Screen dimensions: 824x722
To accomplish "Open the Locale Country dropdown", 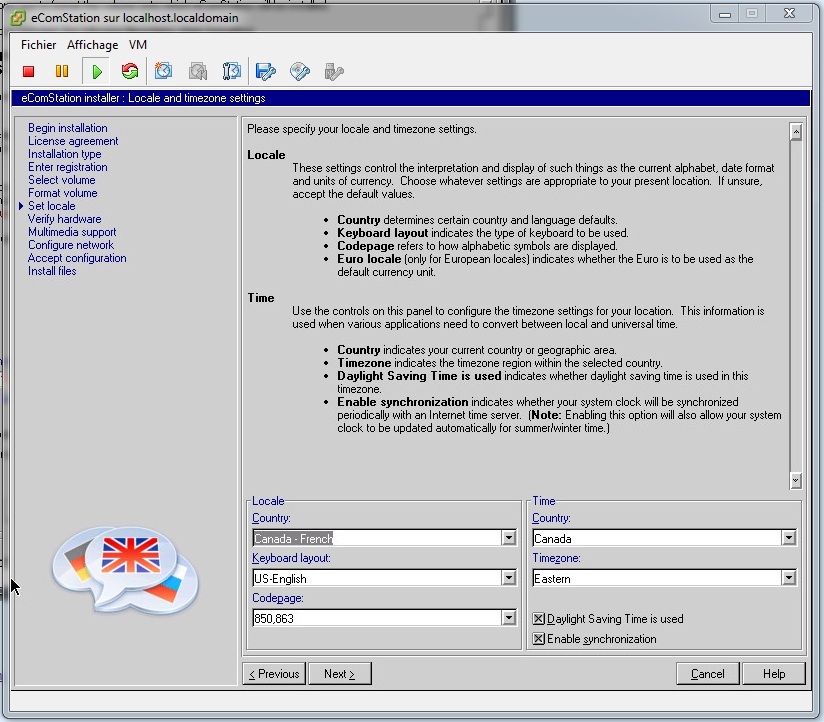I will [509, 538].
